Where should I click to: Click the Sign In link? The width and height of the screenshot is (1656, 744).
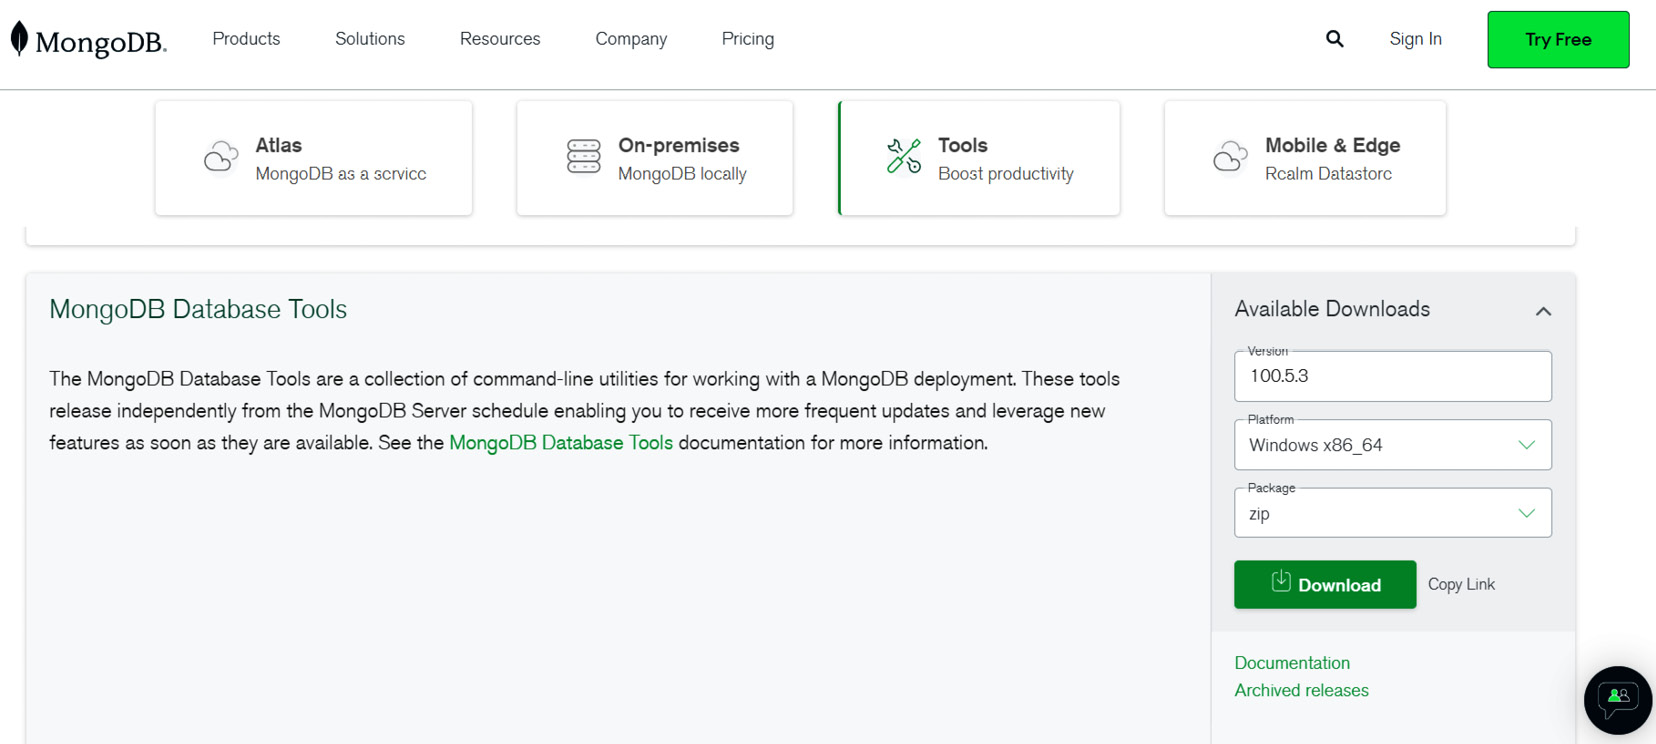1416,39
